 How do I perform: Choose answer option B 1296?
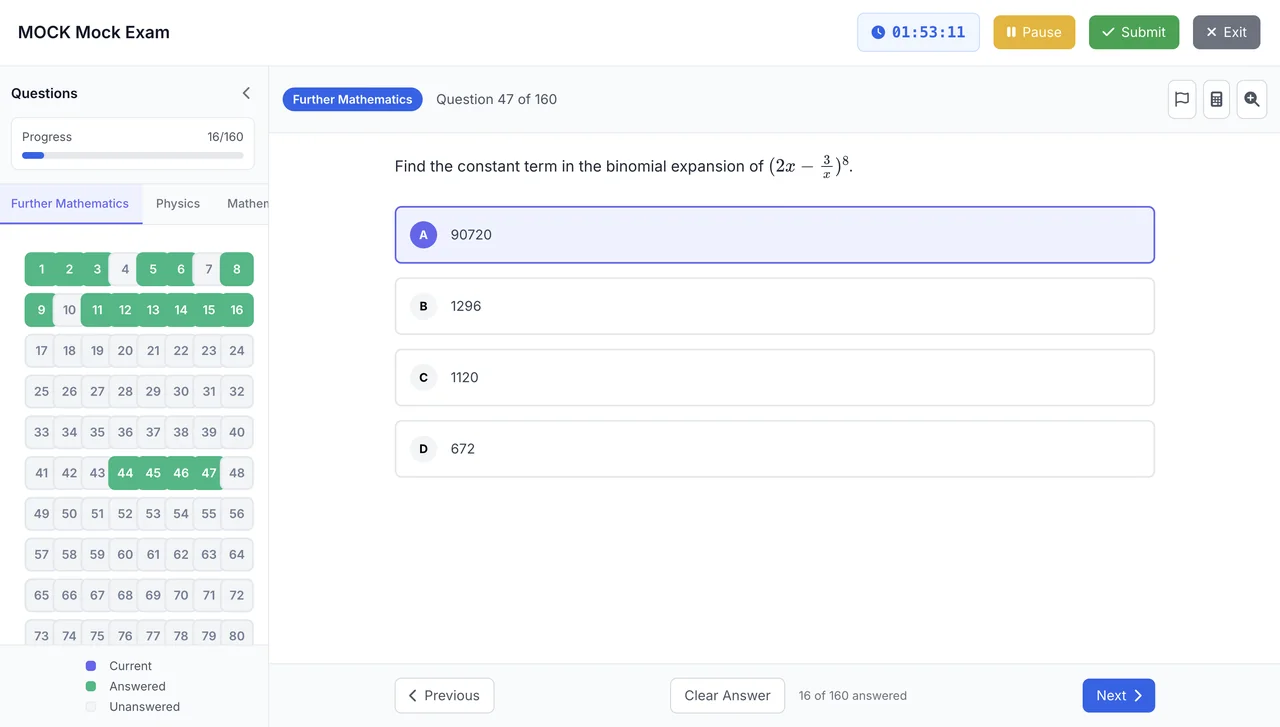[775, 306]
